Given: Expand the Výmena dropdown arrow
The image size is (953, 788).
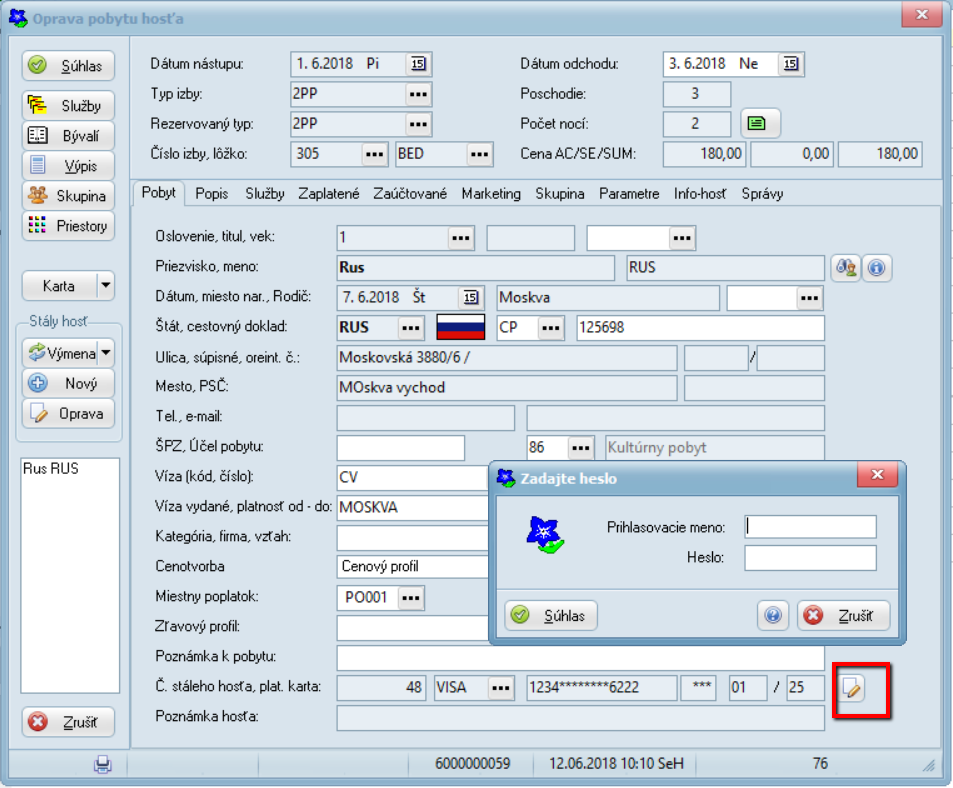Looking at the screenshot, I should pos(105,353).
